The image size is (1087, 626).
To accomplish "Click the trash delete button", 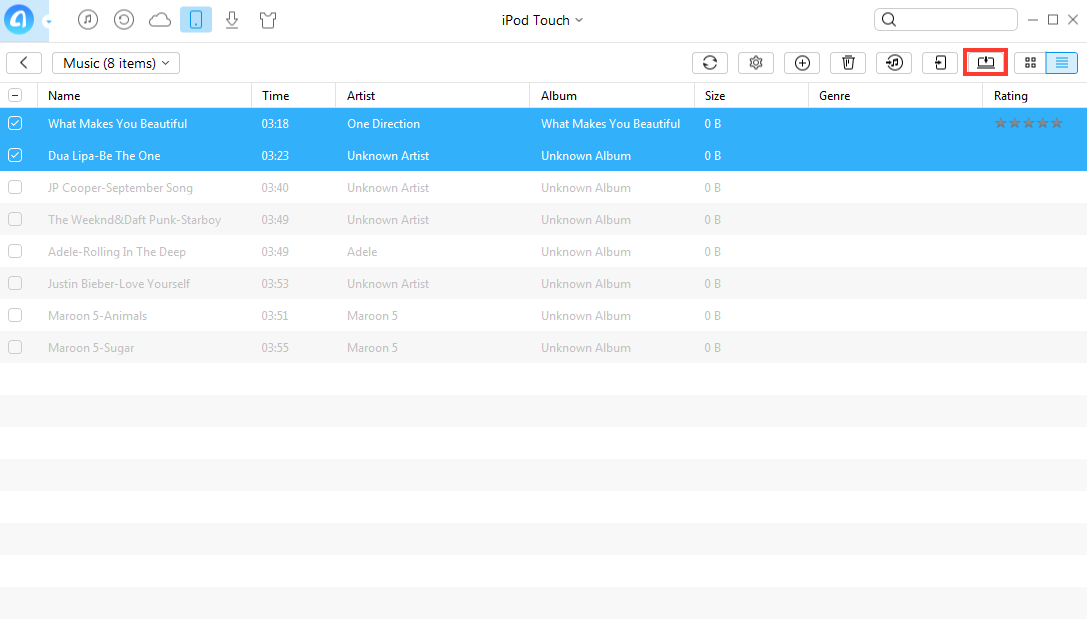I will pos(848,63).
